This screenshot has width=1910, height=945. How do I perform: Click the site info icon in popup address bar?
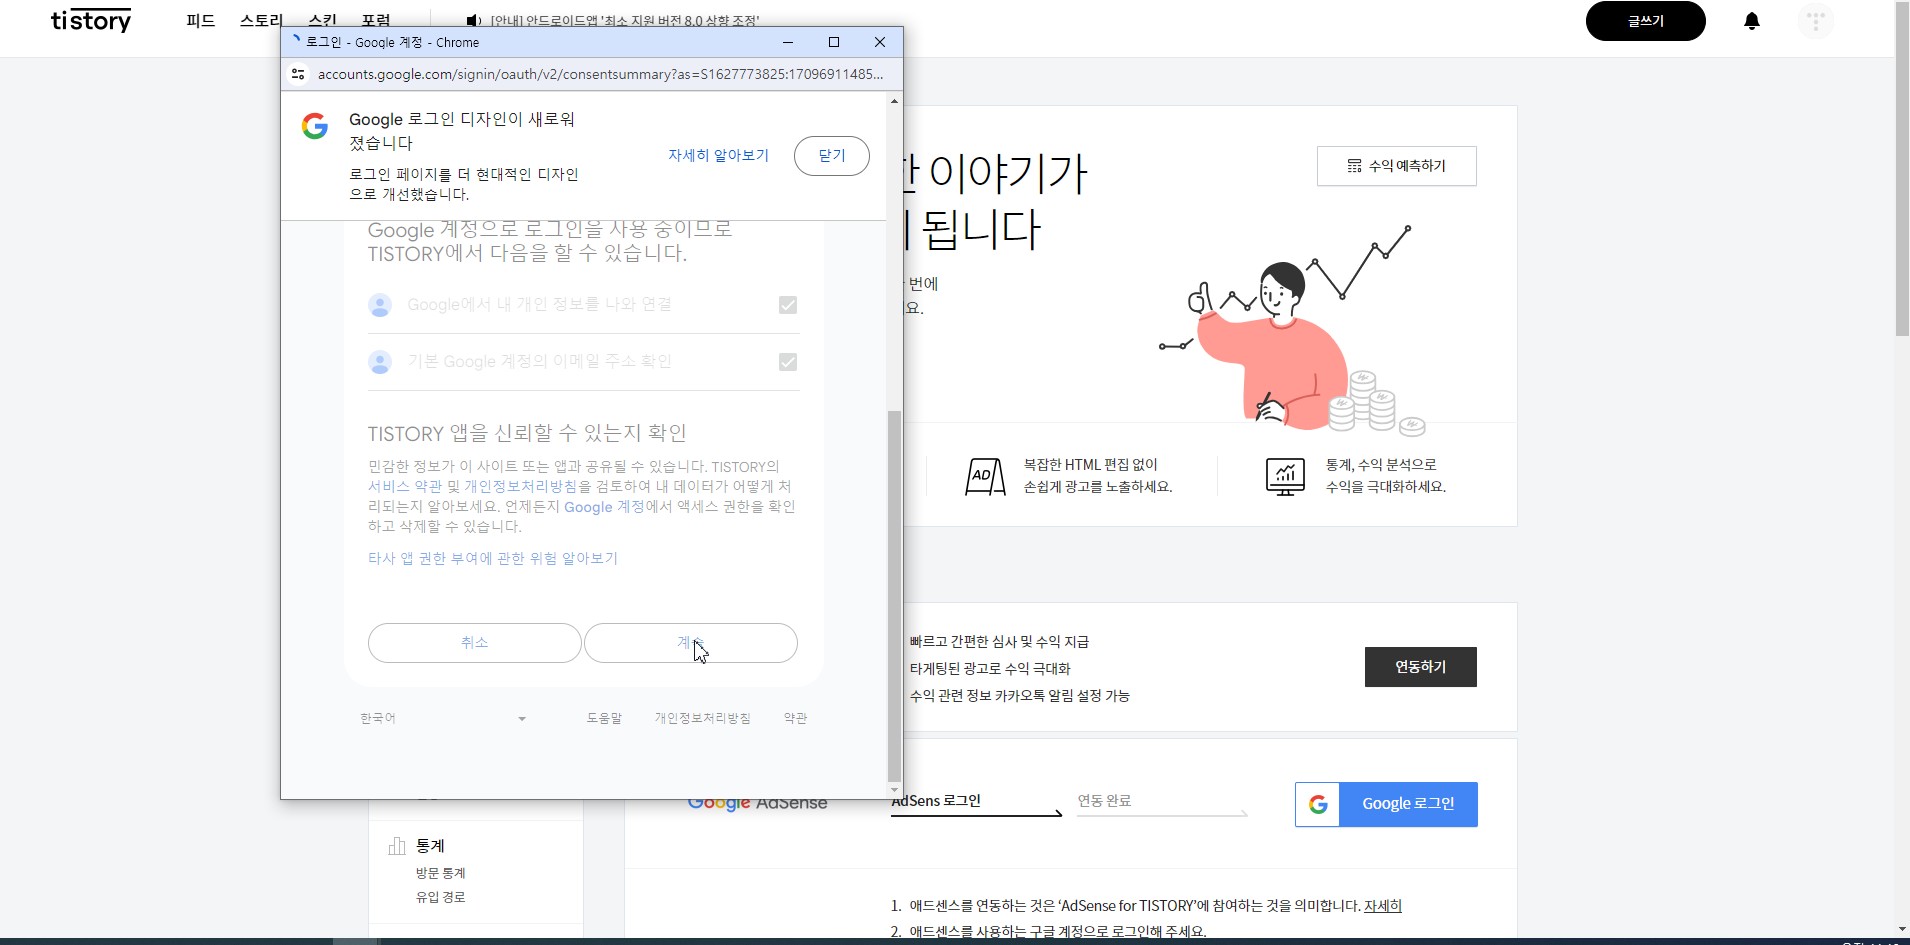pyautogui.click(x=298, y=74)
